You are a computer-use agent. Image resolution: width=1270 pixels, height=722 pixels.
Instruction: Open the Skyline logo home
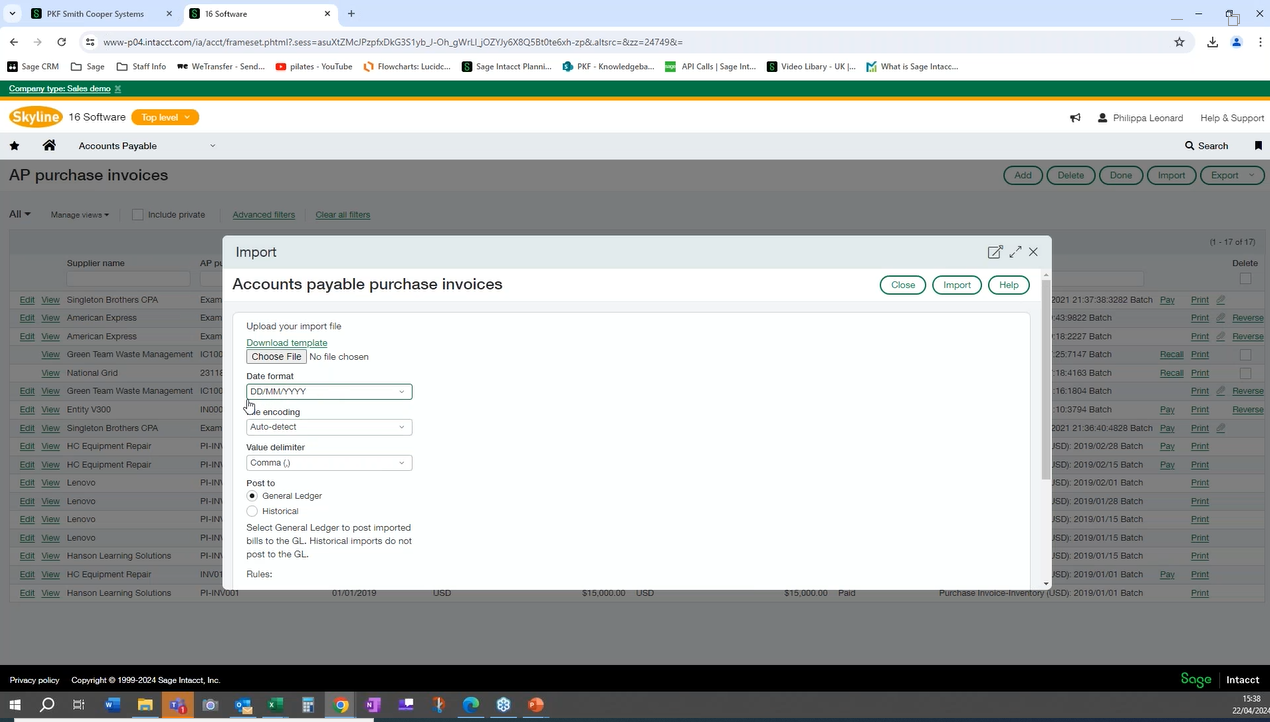[x=35, y=117]
